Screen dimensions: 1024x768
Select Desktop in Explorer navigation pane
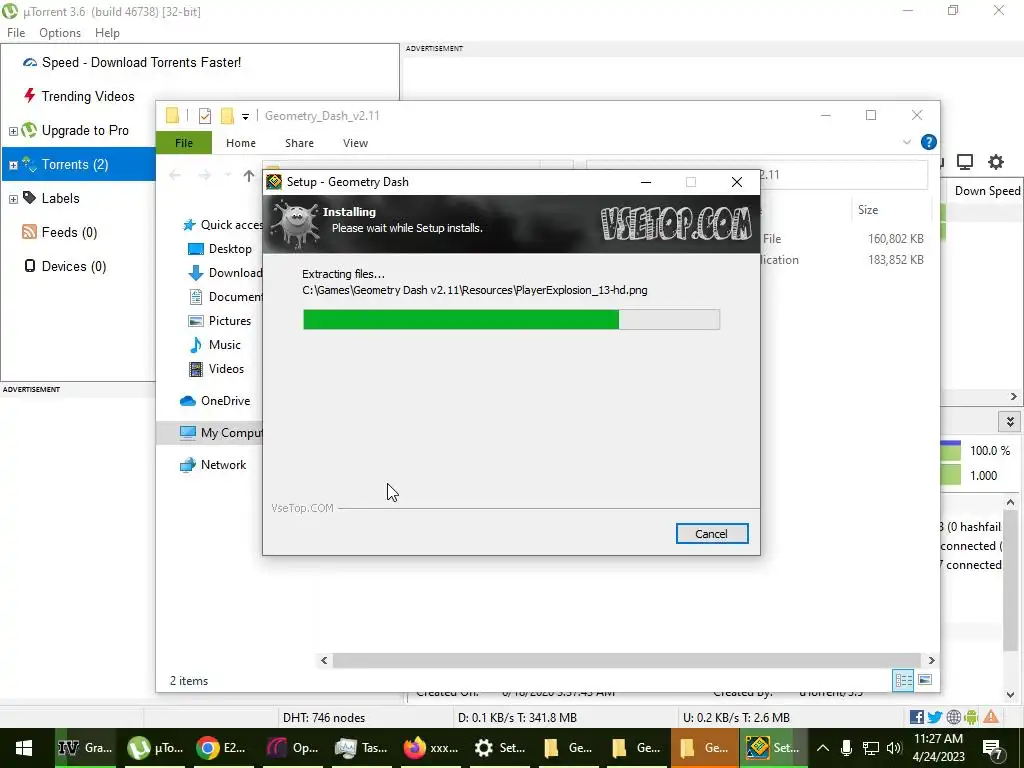click(x=219, y=249)
